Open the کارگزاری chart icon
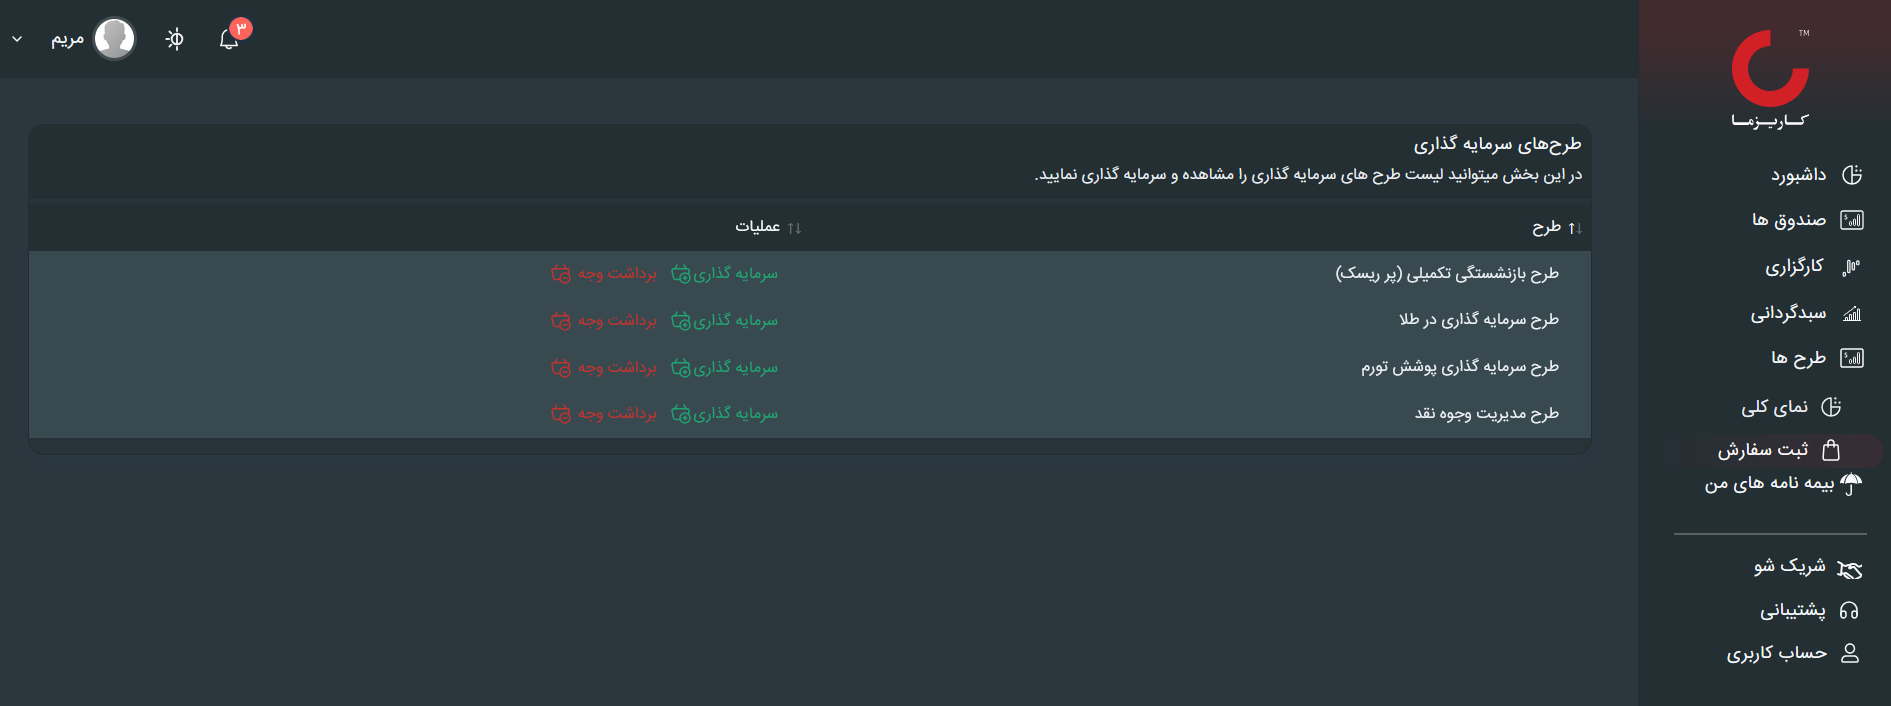This screenshot has height=706, width=1891. pos(1851,267)
